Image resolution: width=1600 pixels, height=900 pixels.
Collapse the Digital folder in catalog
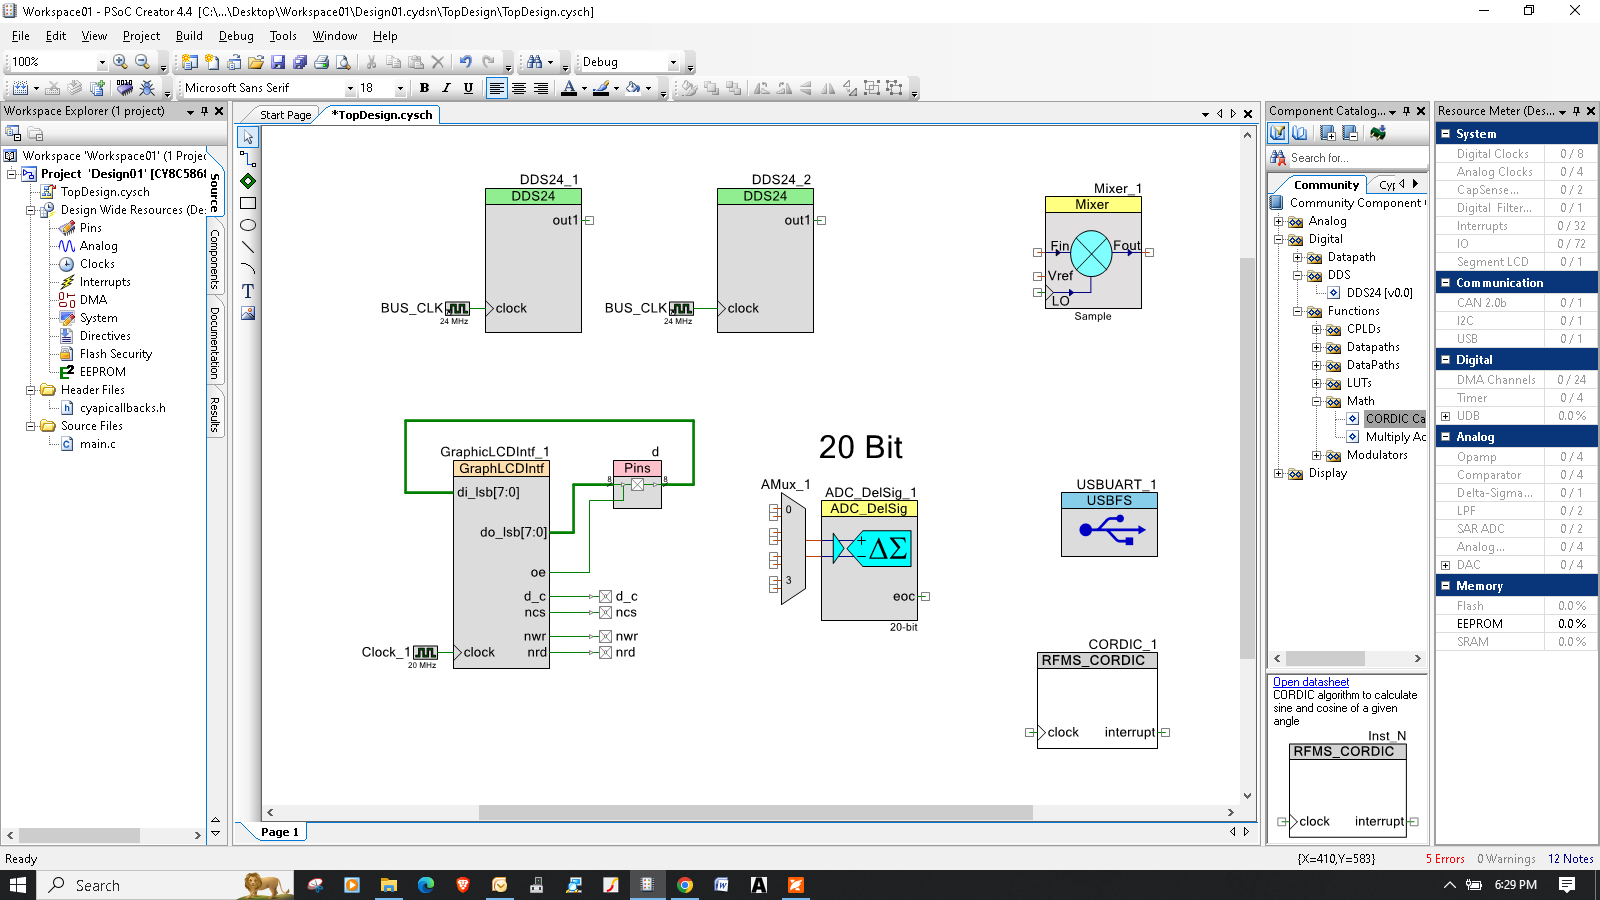pyautogui.click(x=1278, y=239)
